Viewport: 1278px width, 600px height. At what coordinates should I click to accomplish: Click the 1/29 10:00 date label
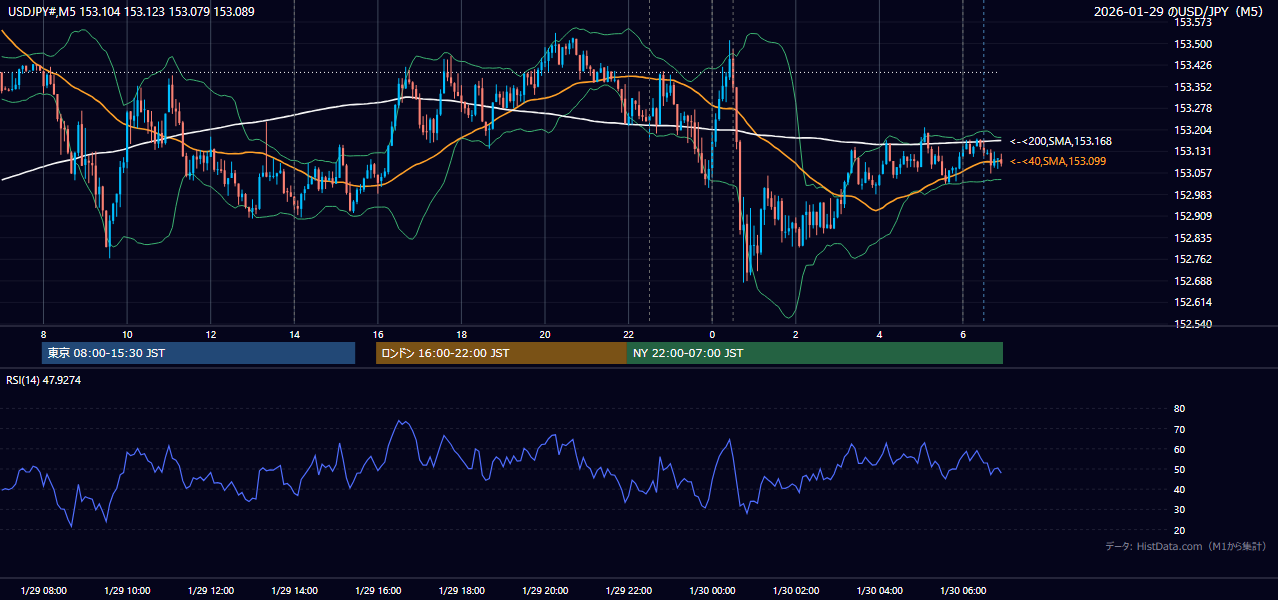(127, 591)
